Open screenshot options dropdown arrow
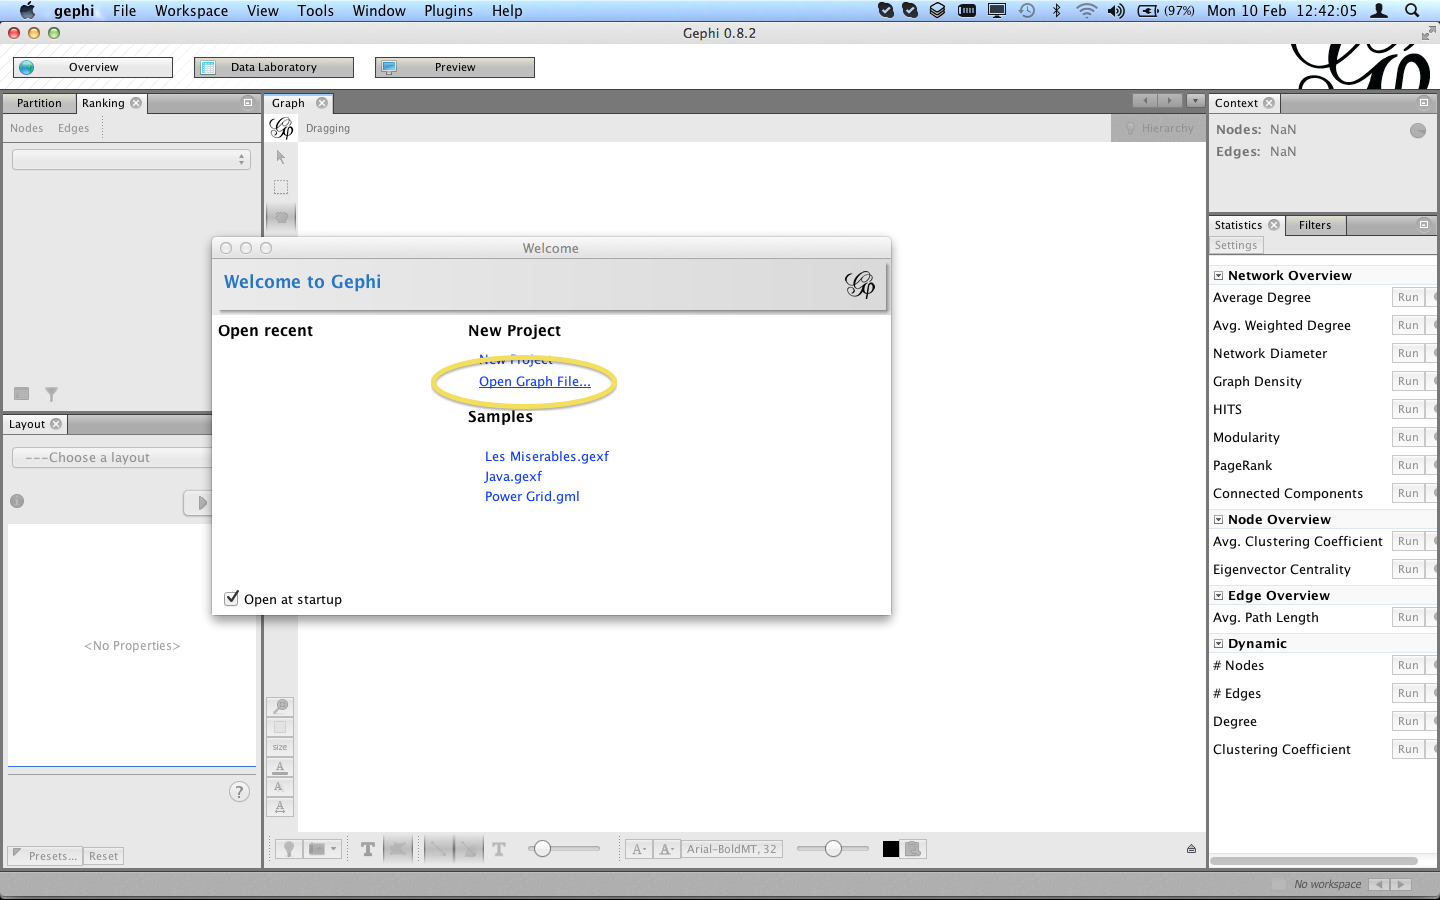Viewport: 1440px width, 900px height. click(334, 849)
